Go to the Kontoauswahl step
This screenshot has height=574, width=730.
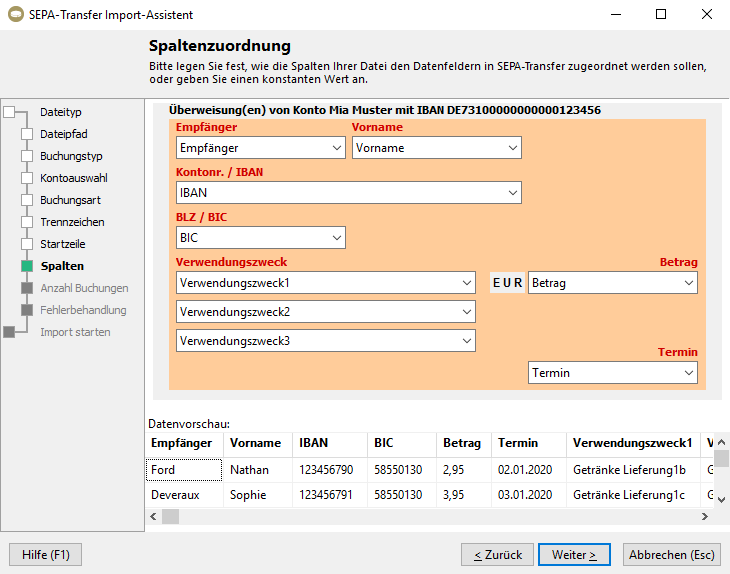(73, 178)
